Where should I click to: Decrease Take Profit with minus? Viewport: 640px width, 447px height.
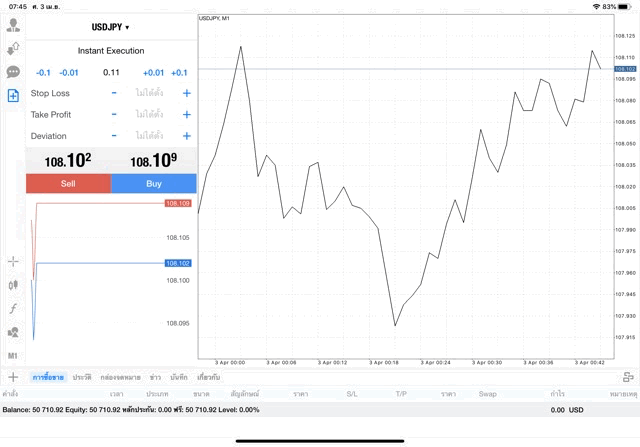114,114
